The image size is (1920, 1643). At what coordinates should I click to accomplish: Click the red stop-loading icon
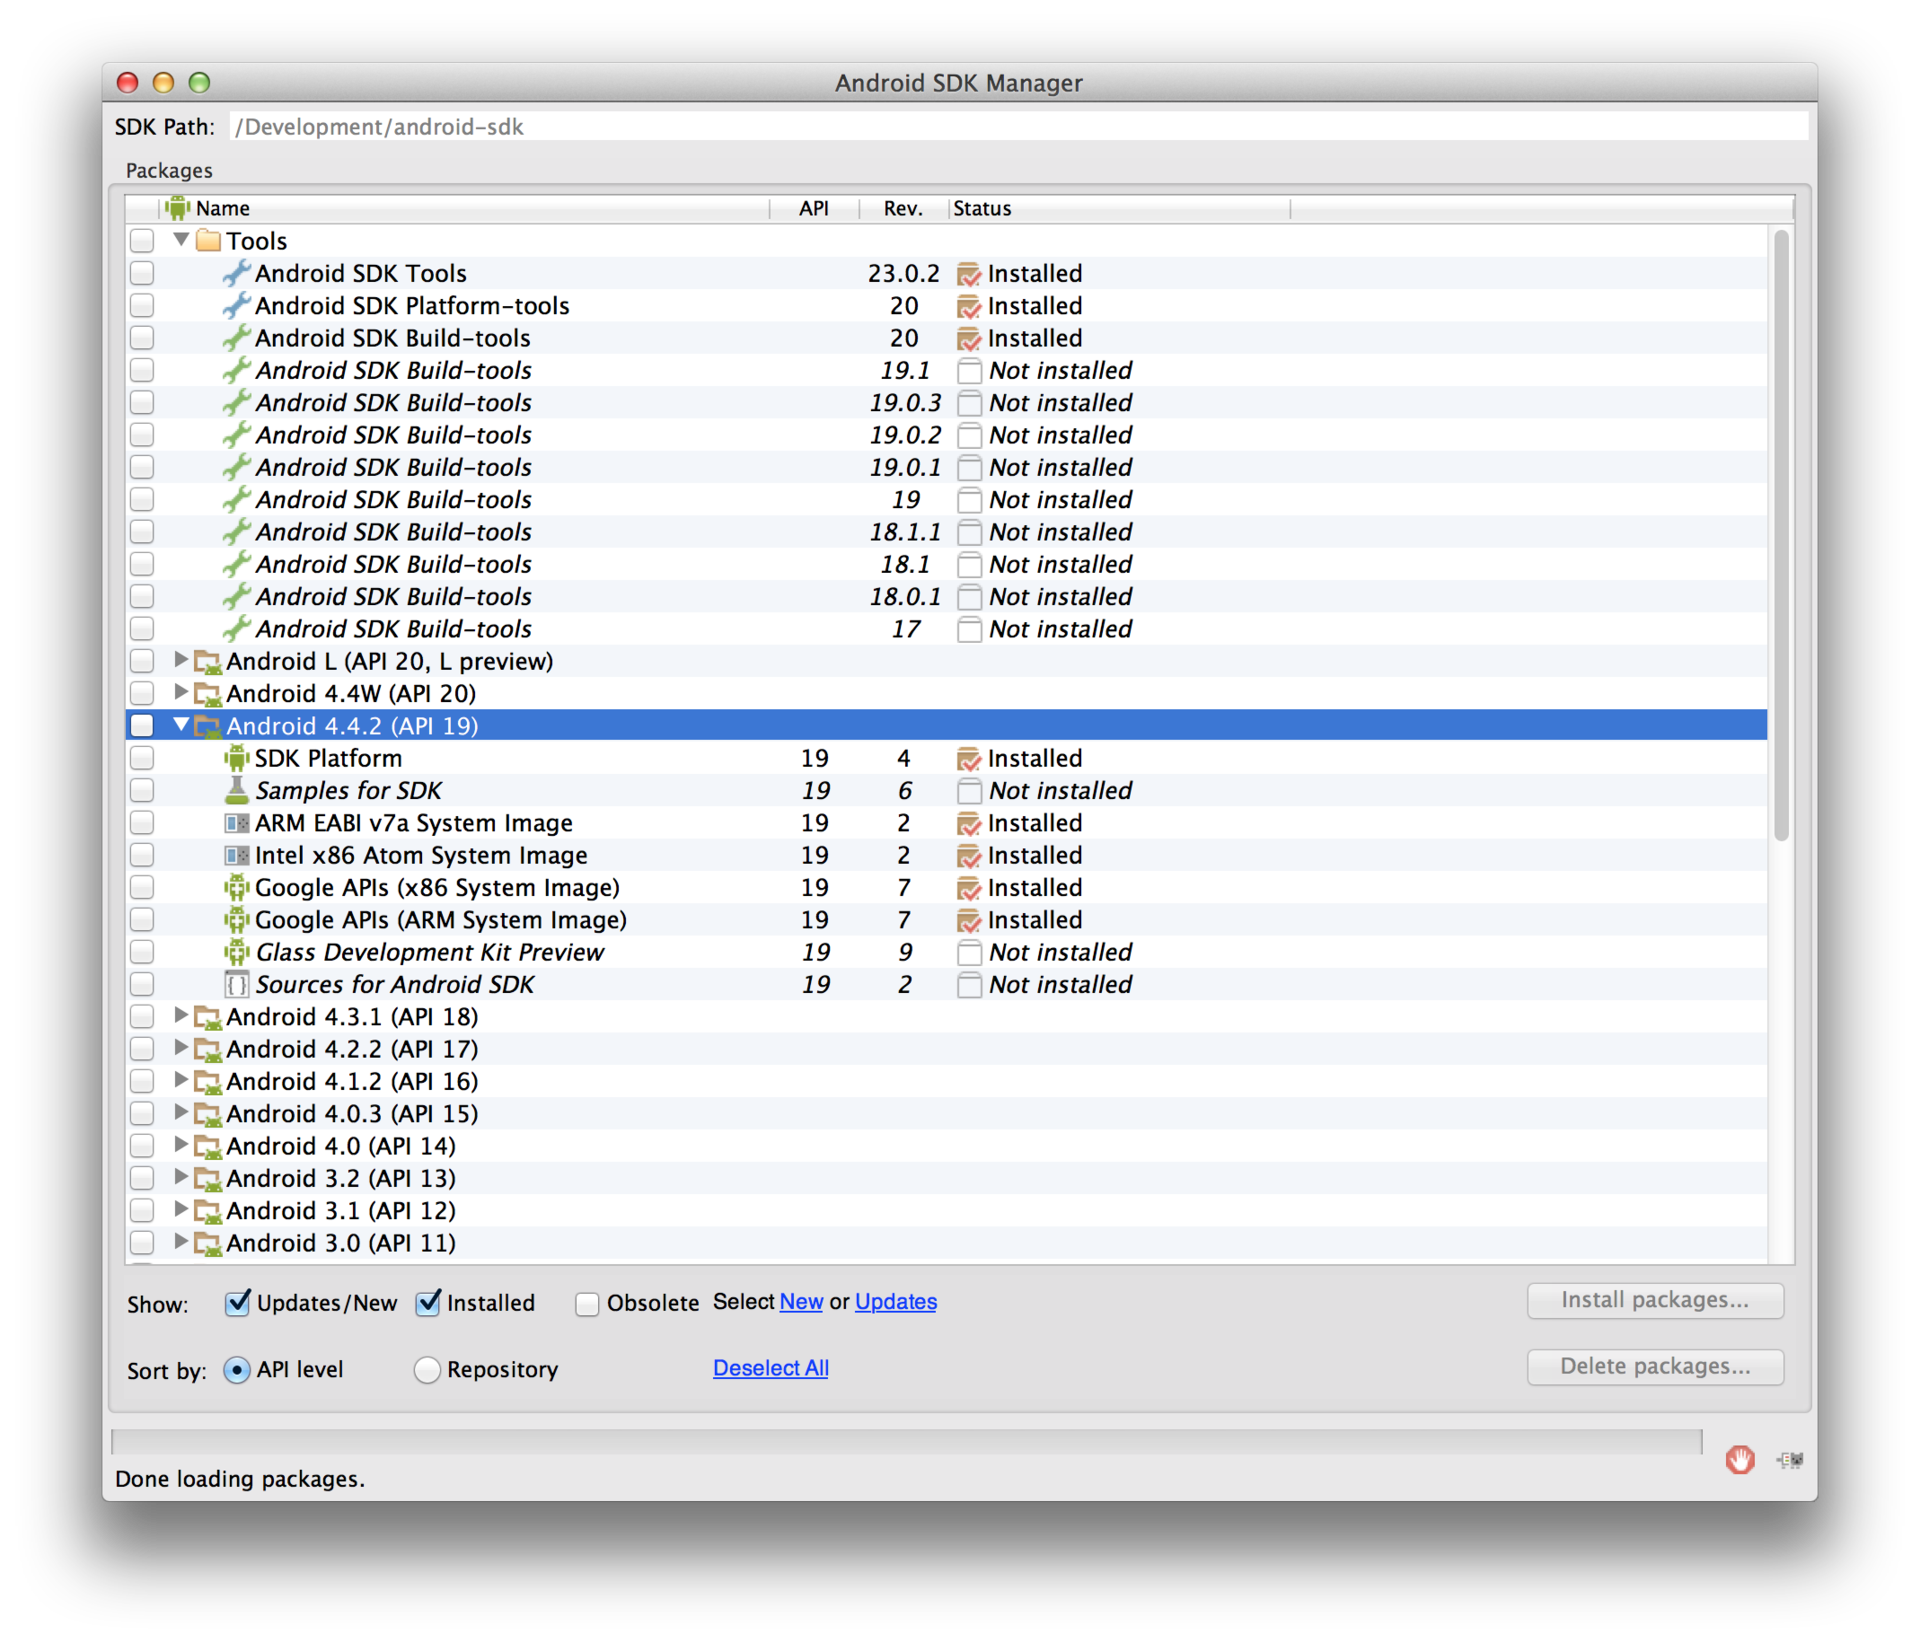click(1739, 1459)
